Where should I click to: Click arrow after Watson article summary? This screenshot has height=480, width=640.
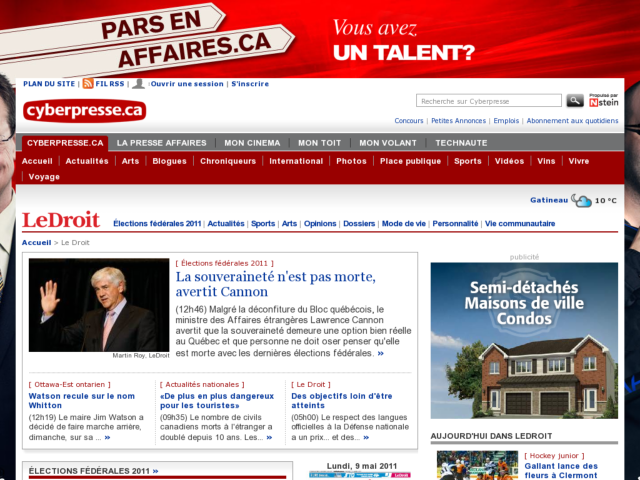click(x=107, y=438)
